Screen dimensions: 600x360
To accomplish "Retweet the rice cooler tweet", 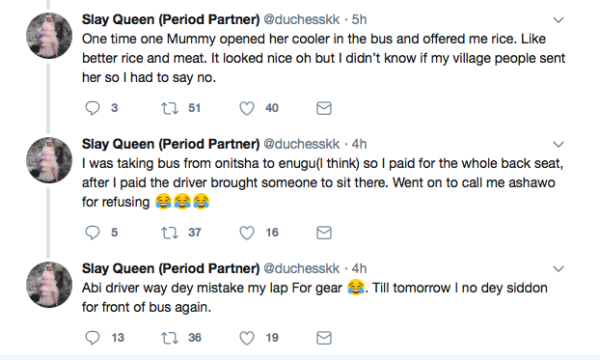I will [170, 108].
